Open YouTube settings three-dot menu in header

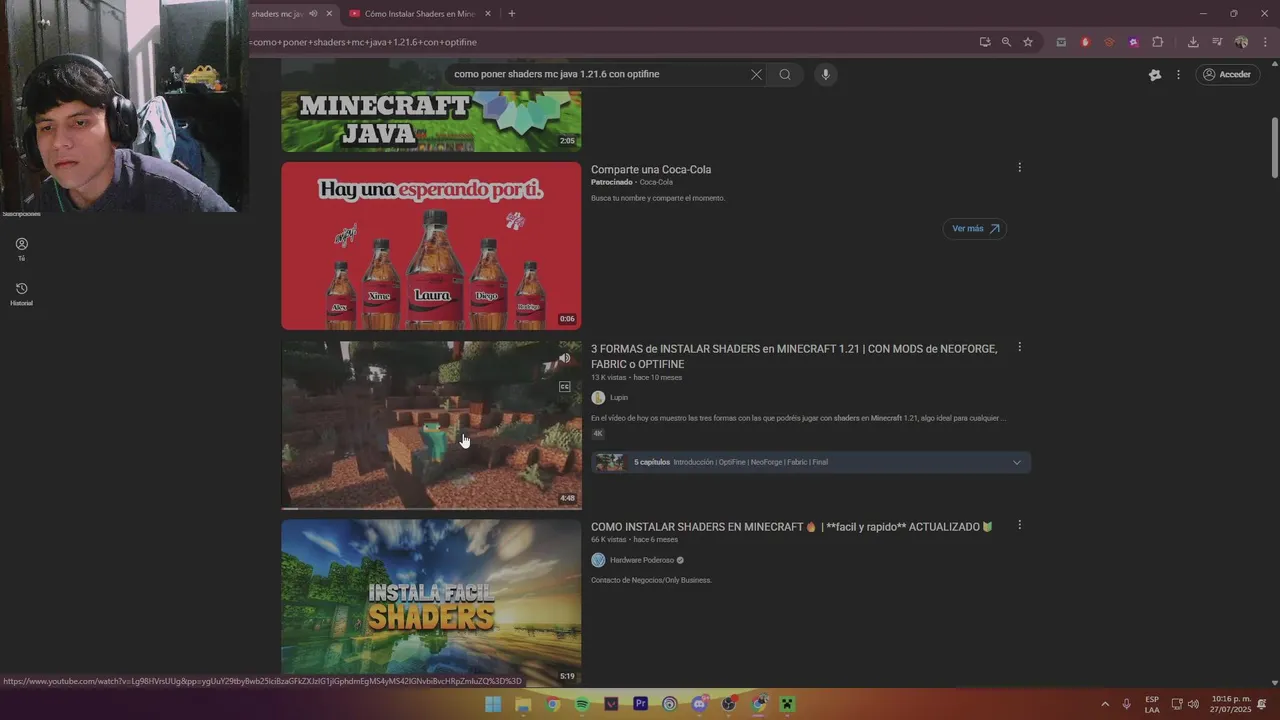coord(1178,74)
